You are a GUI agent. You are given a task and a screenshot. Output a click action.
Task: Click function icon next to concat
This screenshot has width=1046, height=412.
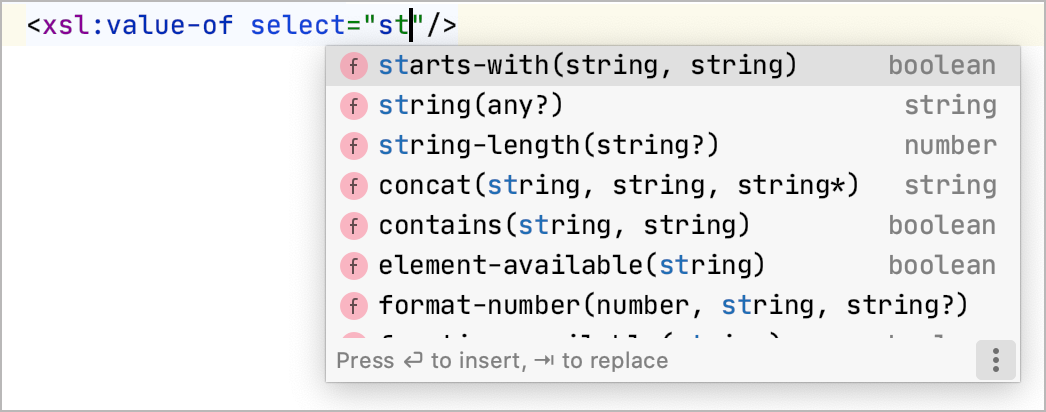pos(354,186)
